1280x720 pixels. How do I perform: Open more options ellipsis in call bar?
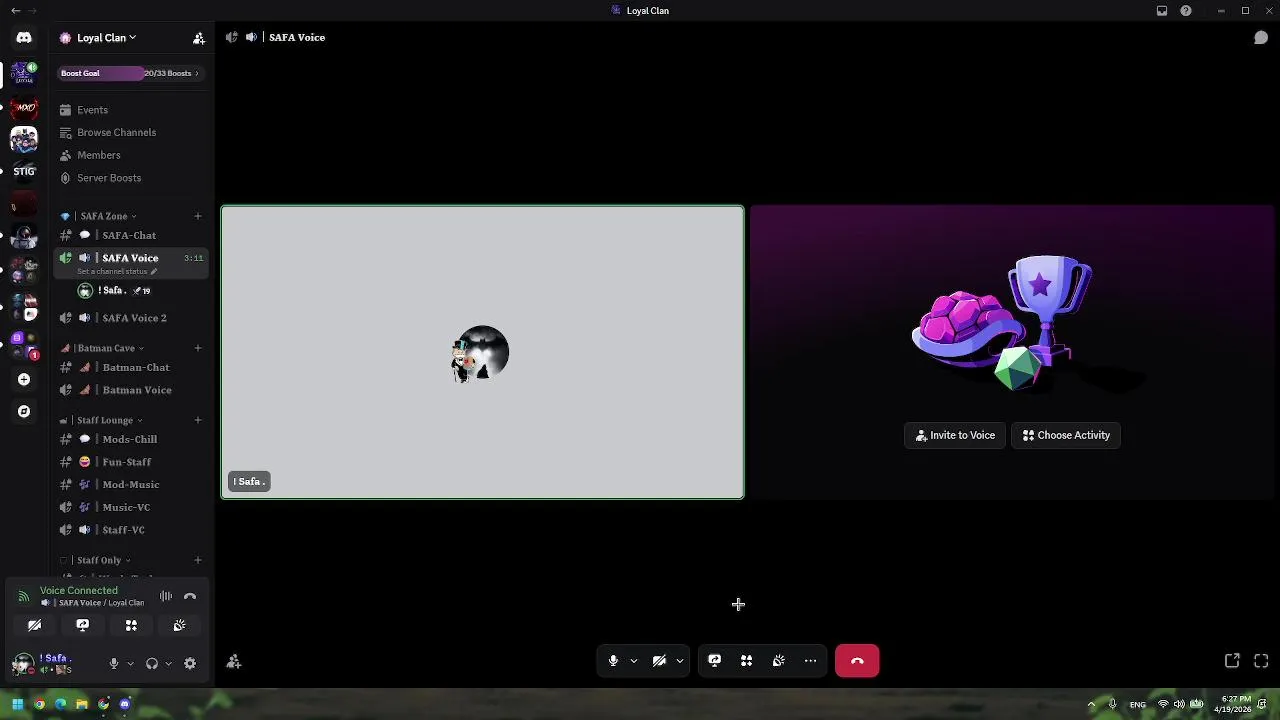pyautogui.click(x=811, y=661)
